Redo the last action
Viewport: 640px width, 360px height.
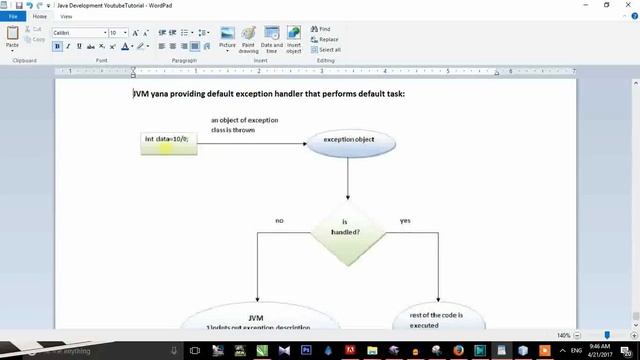click(x=40, y=5)
